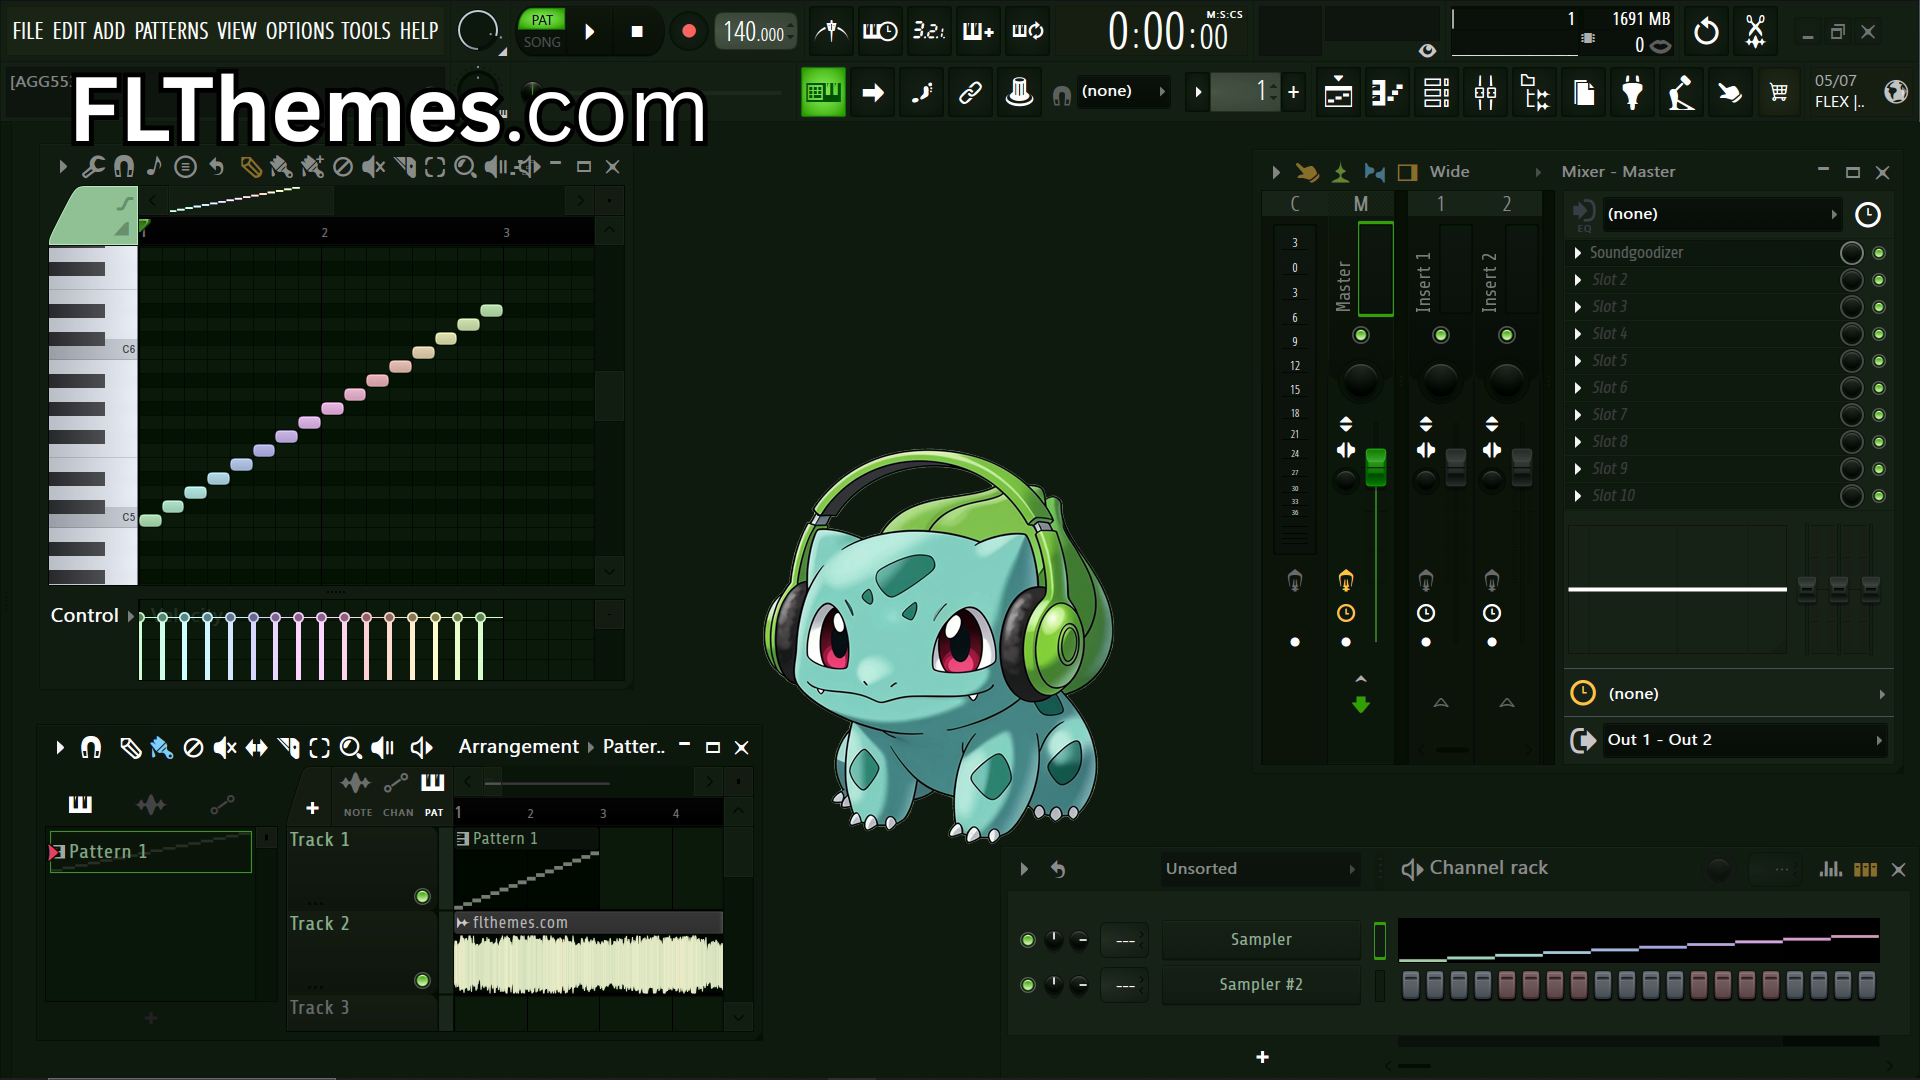1920x1080 pixels.
Task: Open the EDIT menu
Action: tap(69, 31)
